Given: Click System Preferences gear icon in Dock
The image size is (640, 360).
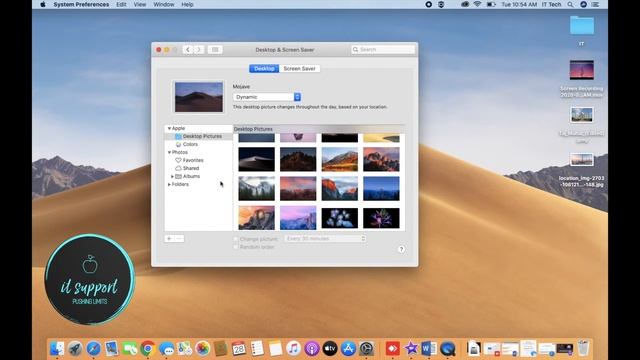Looking at the screenshot, I should 367,349.
